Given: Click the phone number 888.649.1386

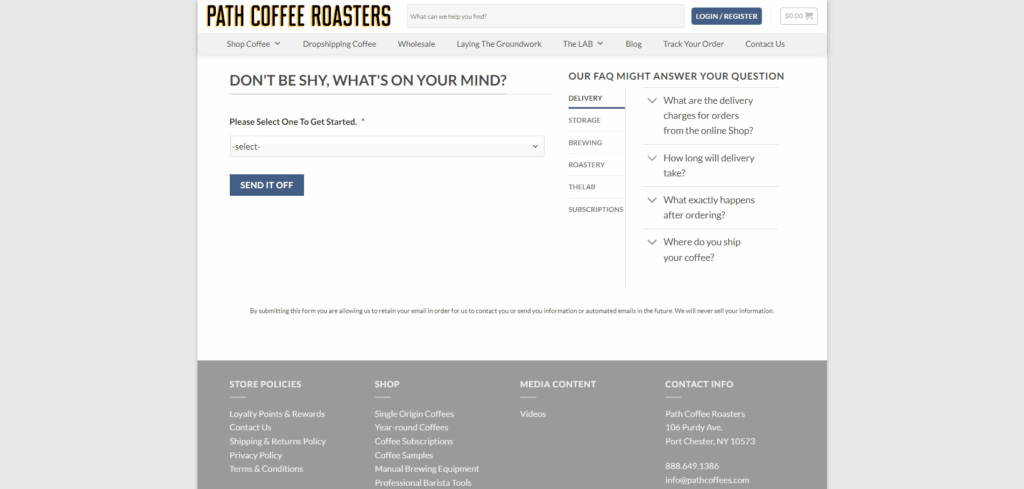Looking at the screenshot, I should coord(692,465).
